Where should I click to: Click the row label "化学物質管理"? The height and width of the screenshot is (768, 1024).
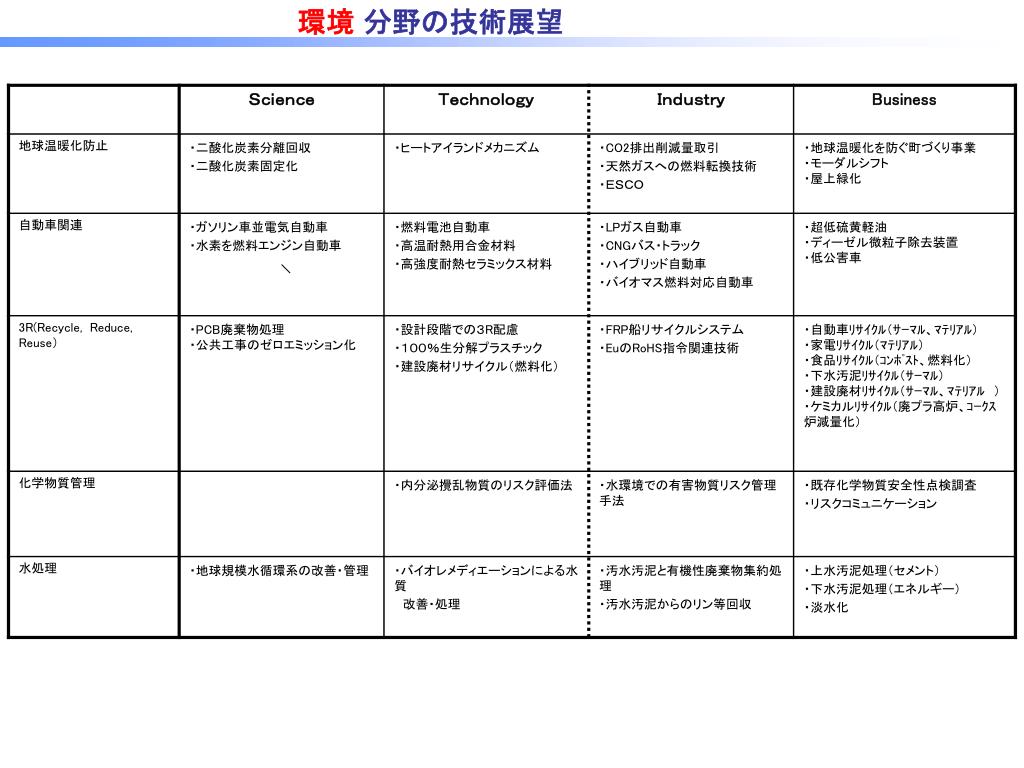click(57, 483)
